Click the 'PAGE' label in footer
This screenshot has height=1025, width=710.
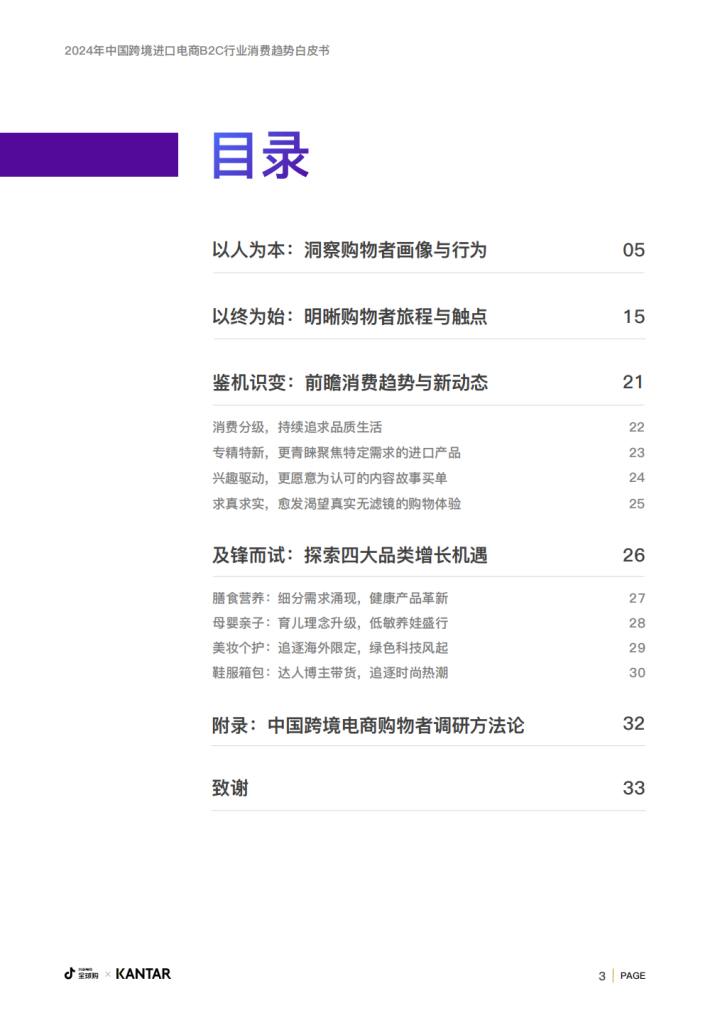(632, 975)
